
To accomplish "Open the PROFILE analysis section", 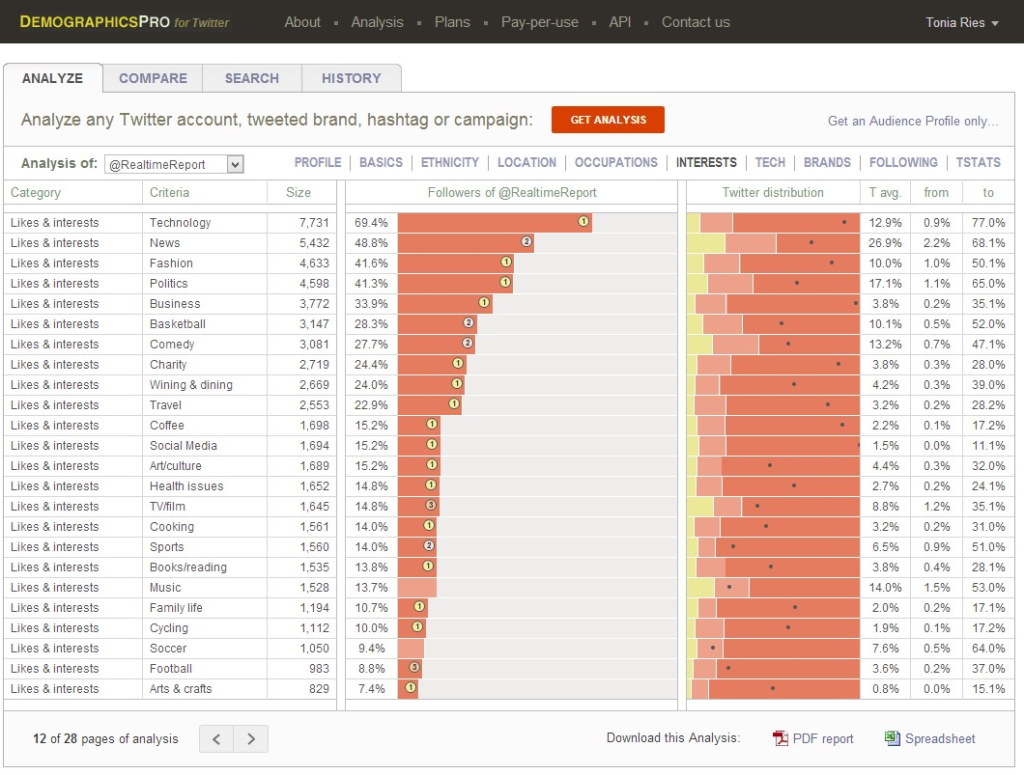I will click(x=317, y=163).
